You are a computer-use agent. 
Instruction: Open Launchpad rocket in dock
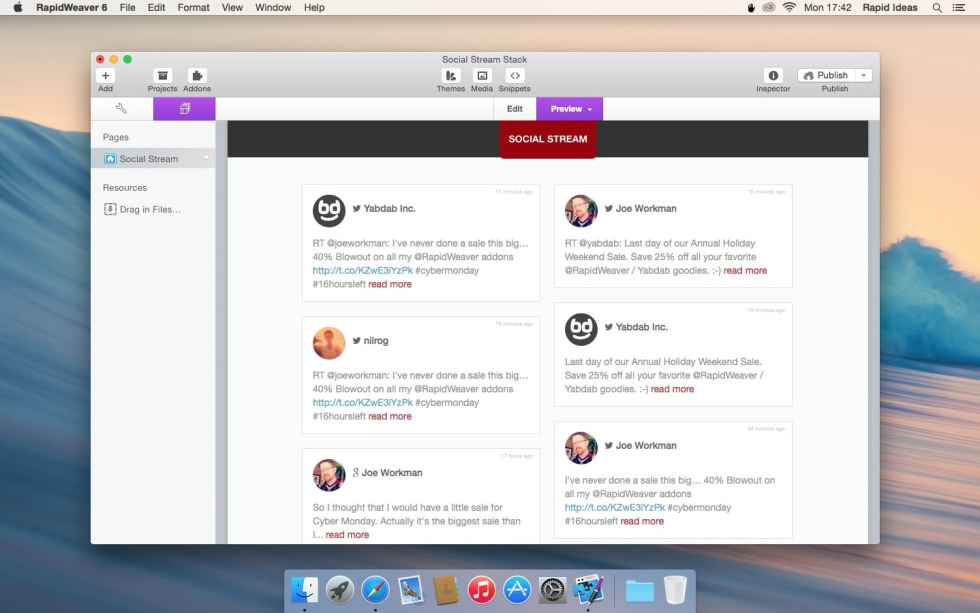(339, 589)
